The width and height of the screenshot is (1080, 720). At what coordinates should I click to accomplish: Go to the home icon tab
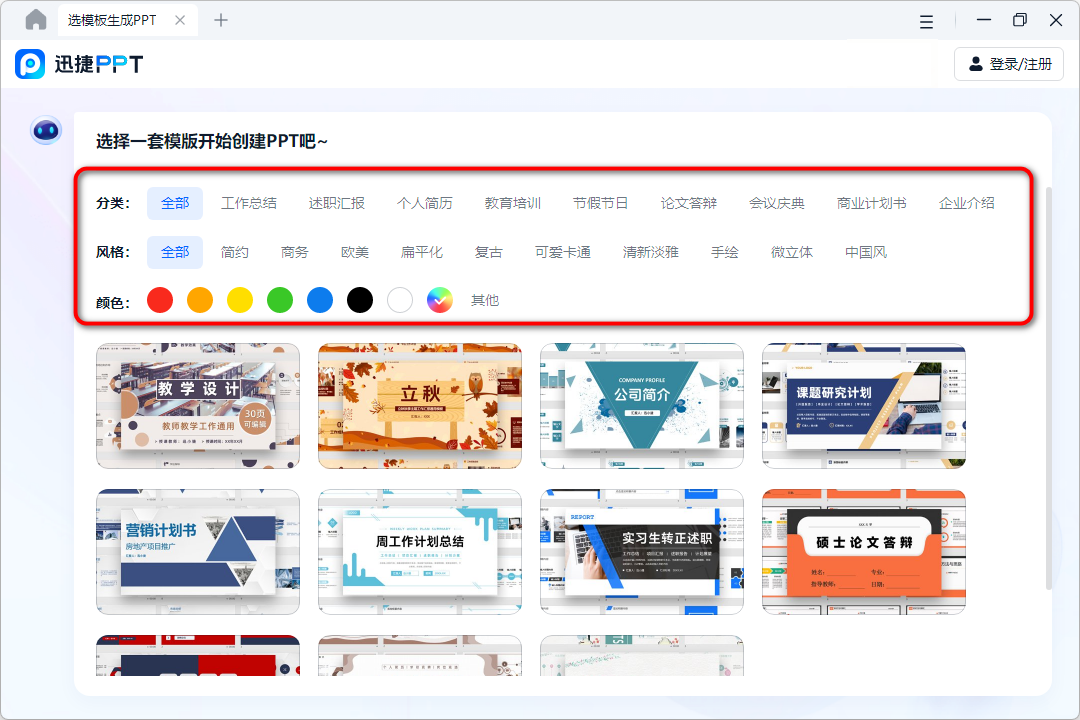[36, 20]
